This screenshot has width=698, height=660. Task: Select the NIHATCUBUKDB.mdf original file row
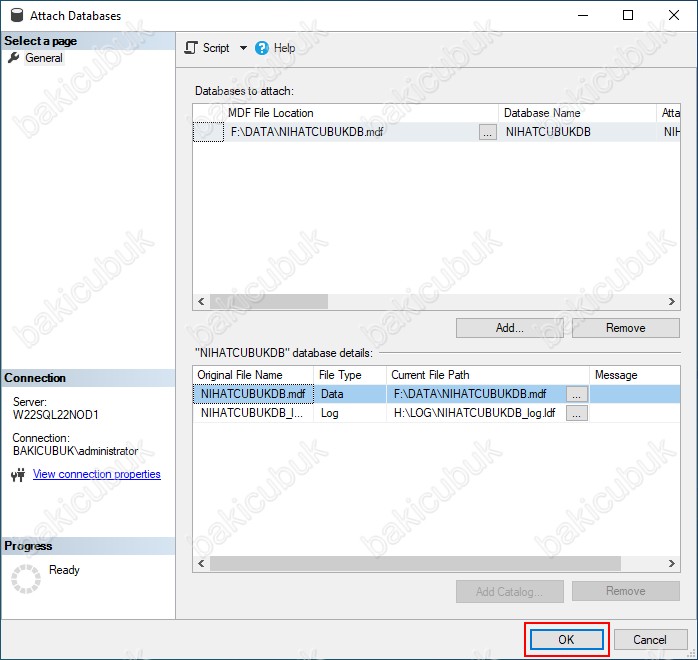point(253,394)
